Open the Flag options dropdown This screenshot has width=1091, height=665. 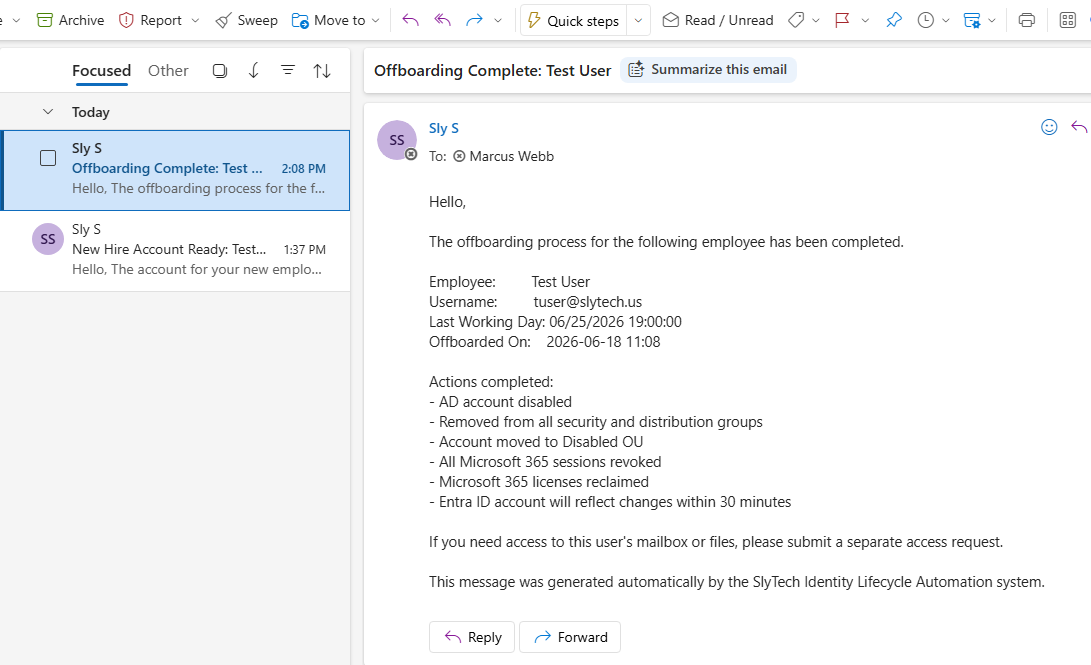(x=866, y=20)
